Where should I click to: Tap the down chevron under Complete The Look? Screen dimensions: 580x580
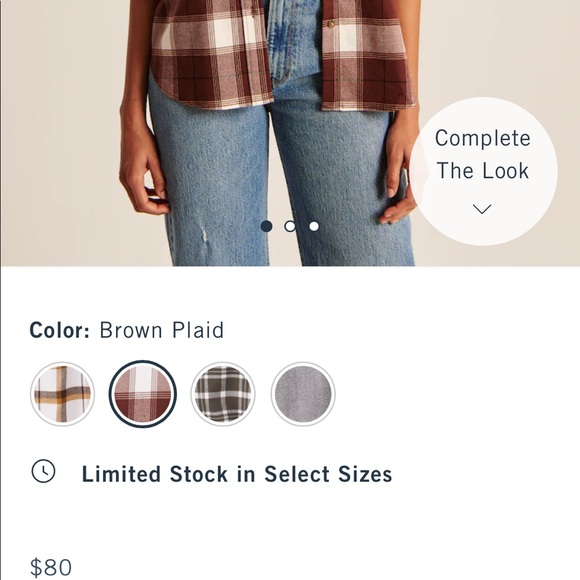point(482,209)
